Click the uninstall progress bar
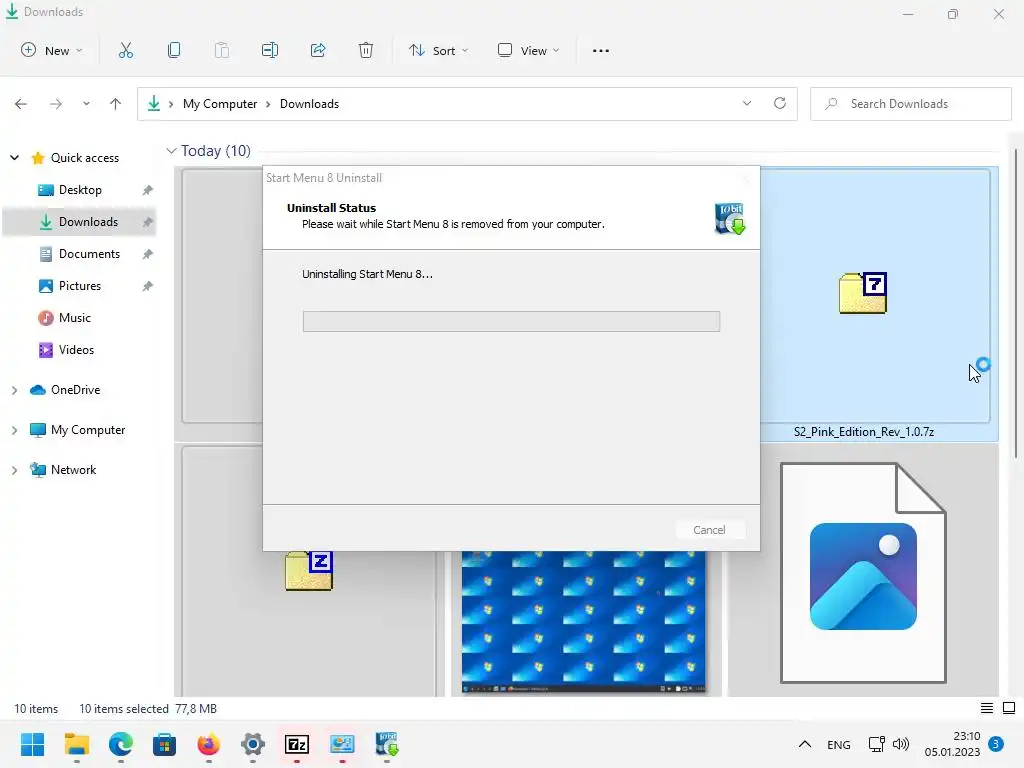This screenshot has width=1024, height=768. (511, 321)
